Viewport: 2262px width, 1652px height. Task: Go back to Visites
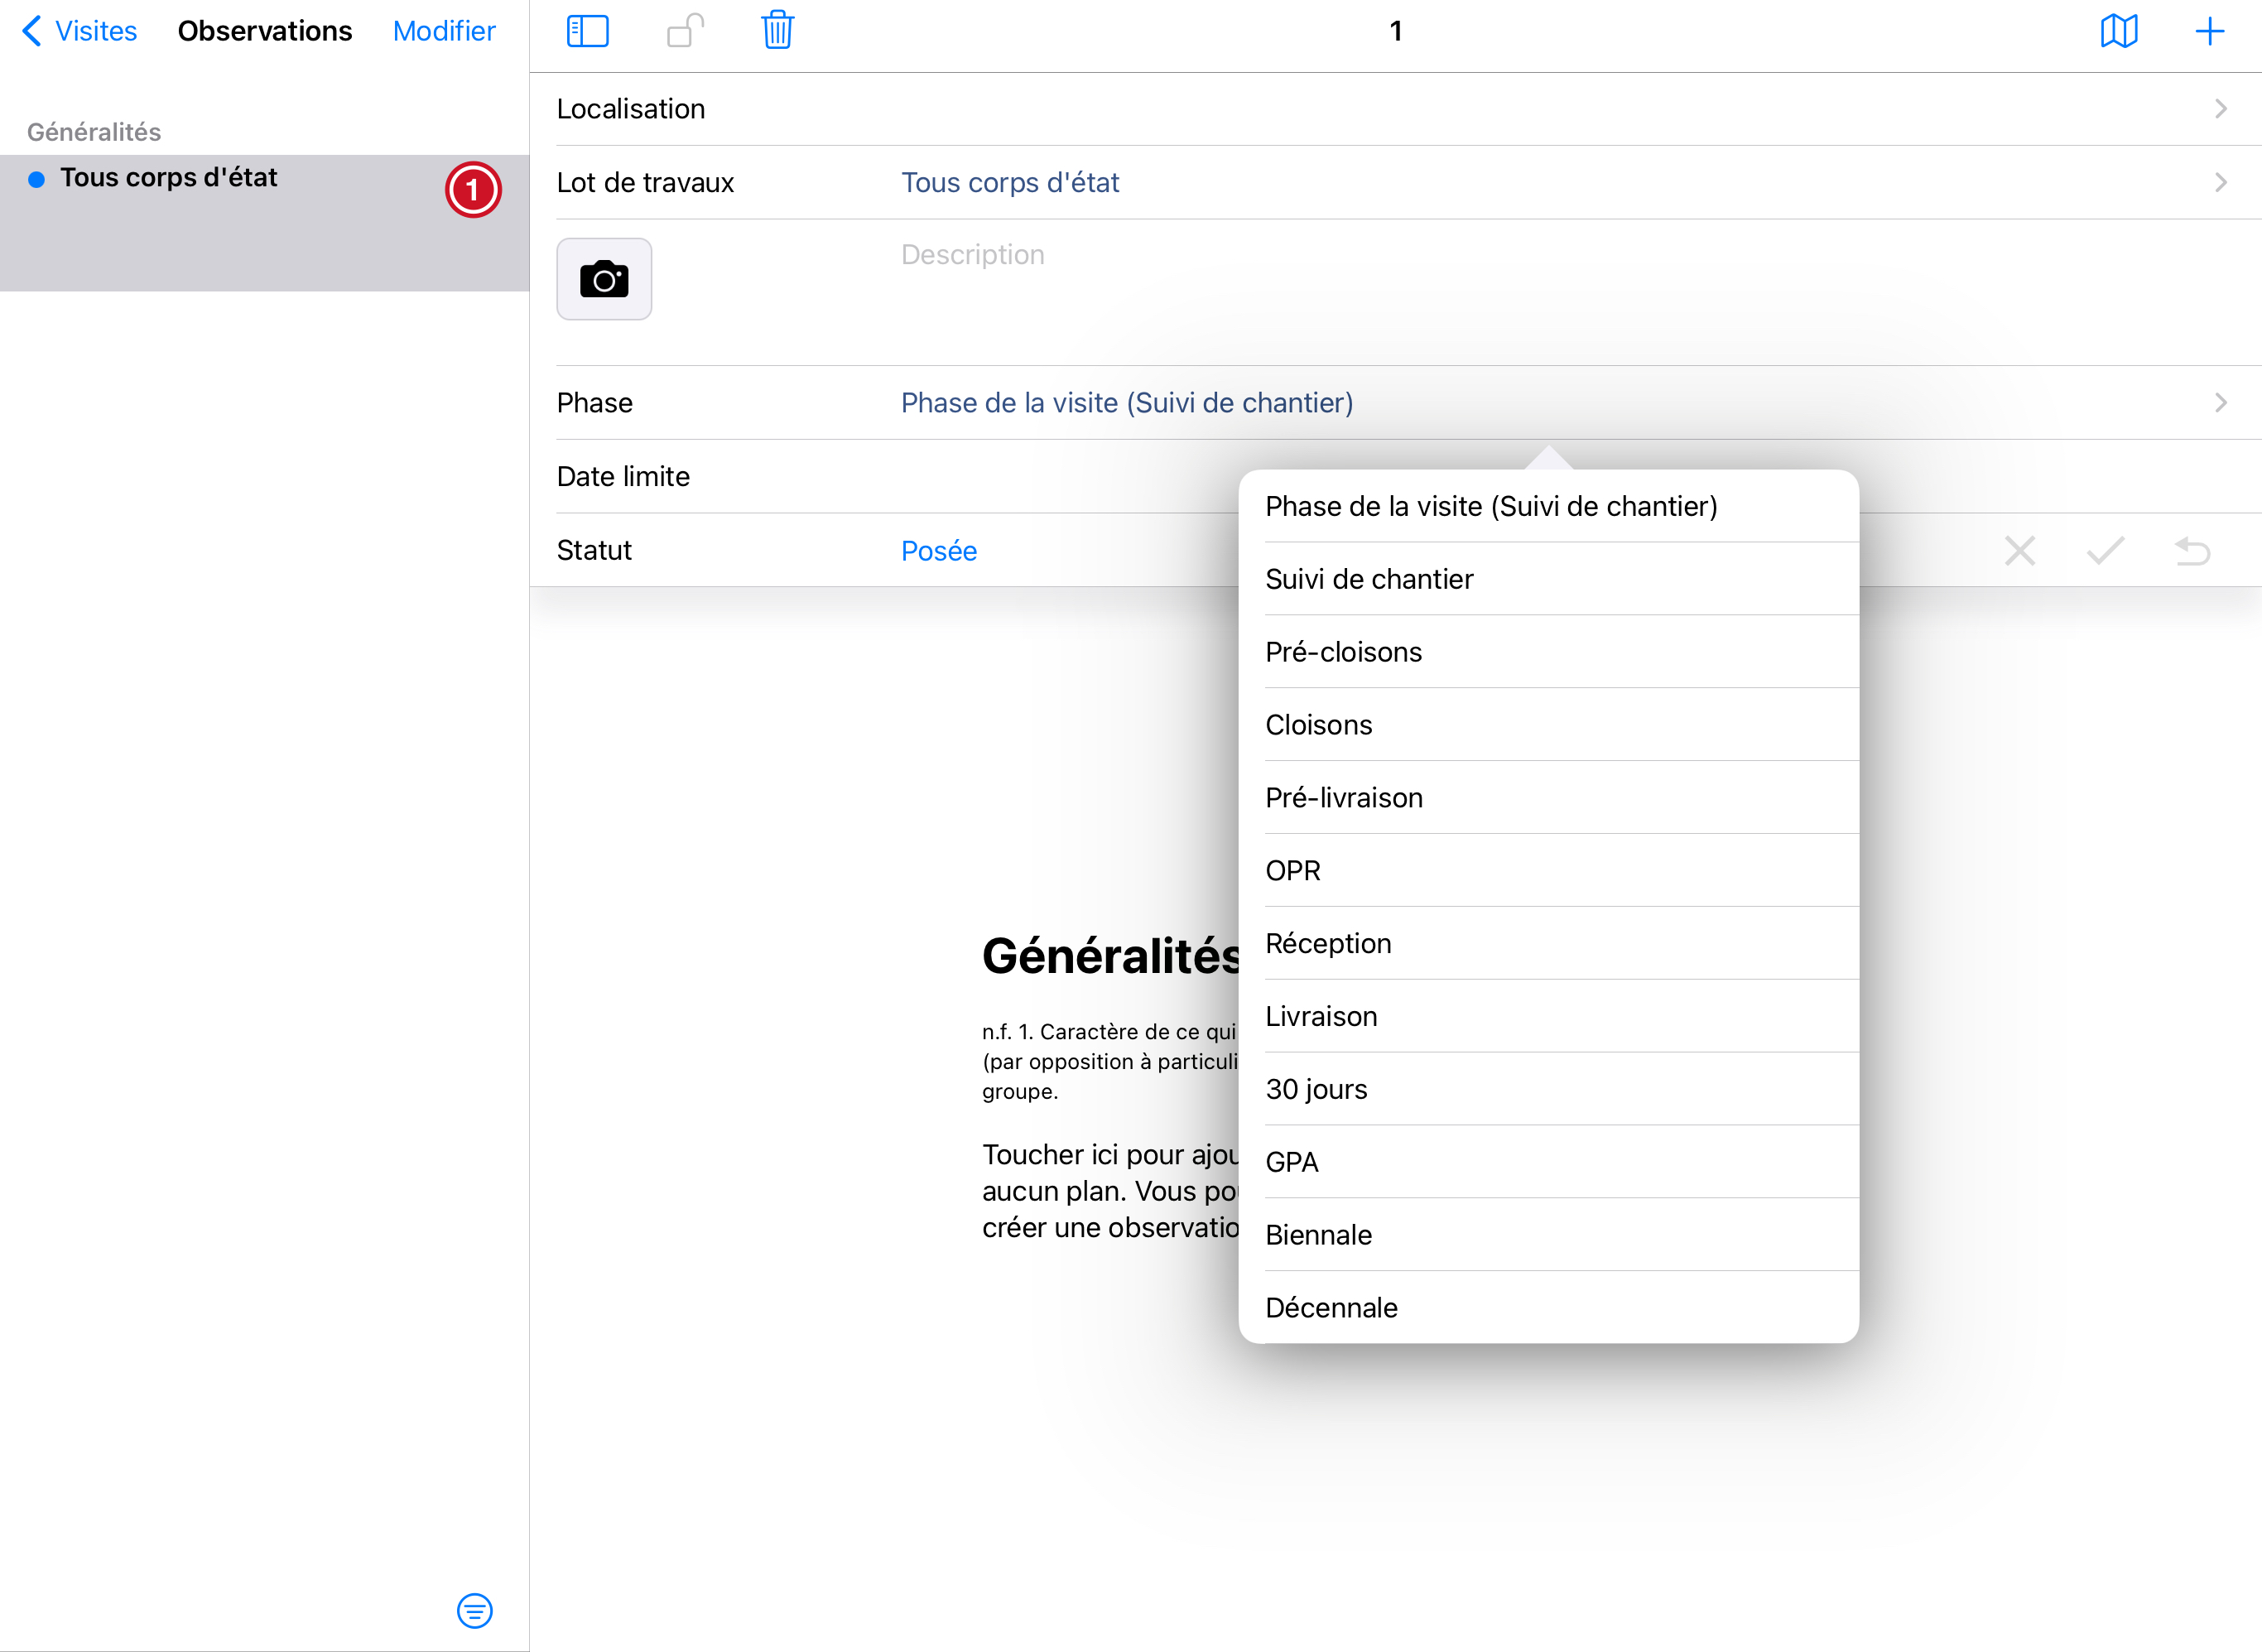pos(80,31)
